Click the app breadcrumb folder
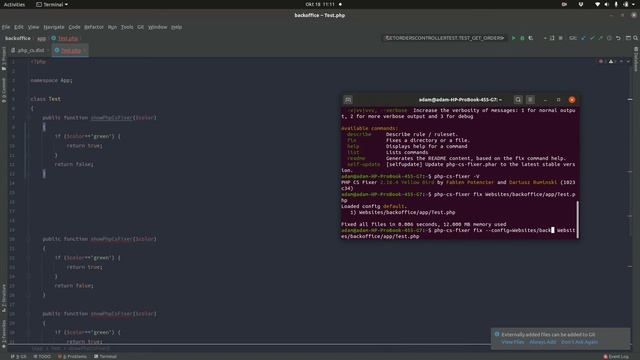Viewport: 640px width, 360px height. pyautogui.click(x=42, y=38)
